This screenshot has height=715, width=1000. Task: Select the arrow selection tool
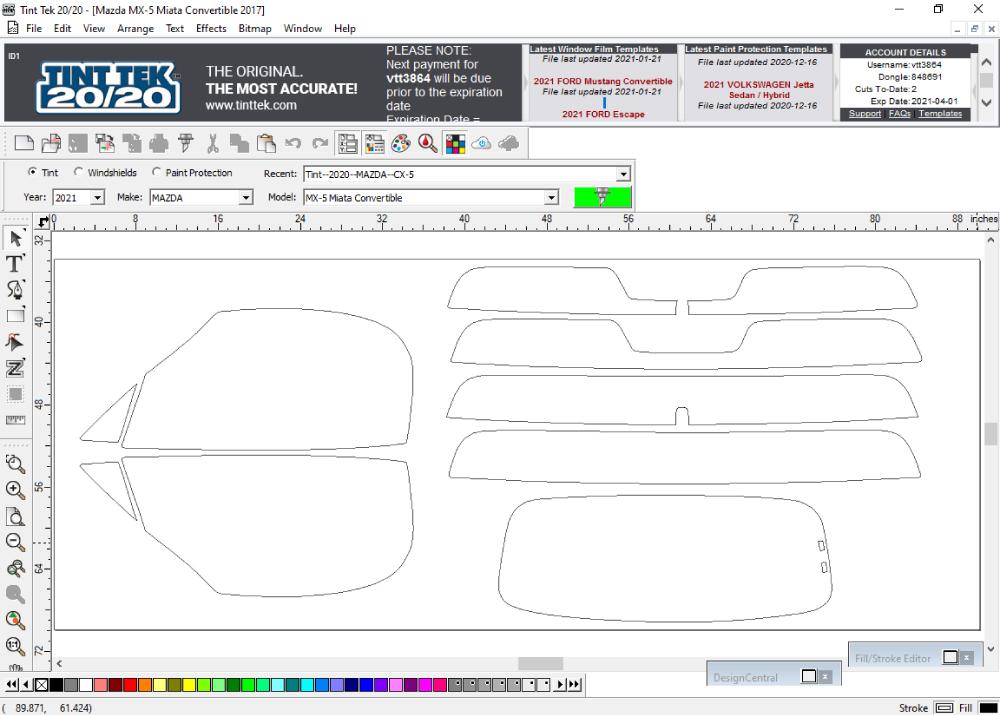pyautogui.click(x=14, y=239)
